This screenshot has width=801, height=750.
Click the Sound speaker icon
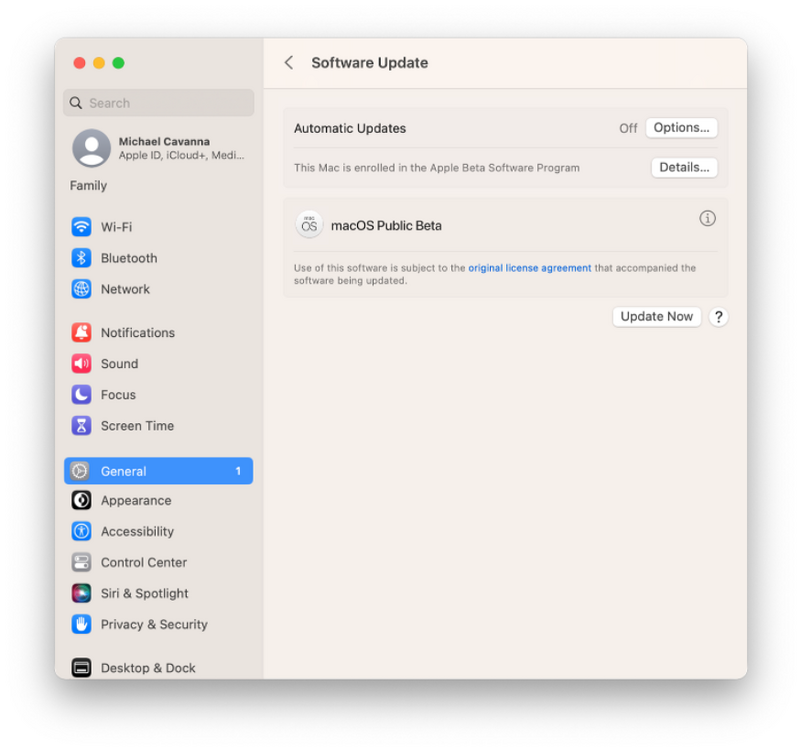(x=81, y=364)
